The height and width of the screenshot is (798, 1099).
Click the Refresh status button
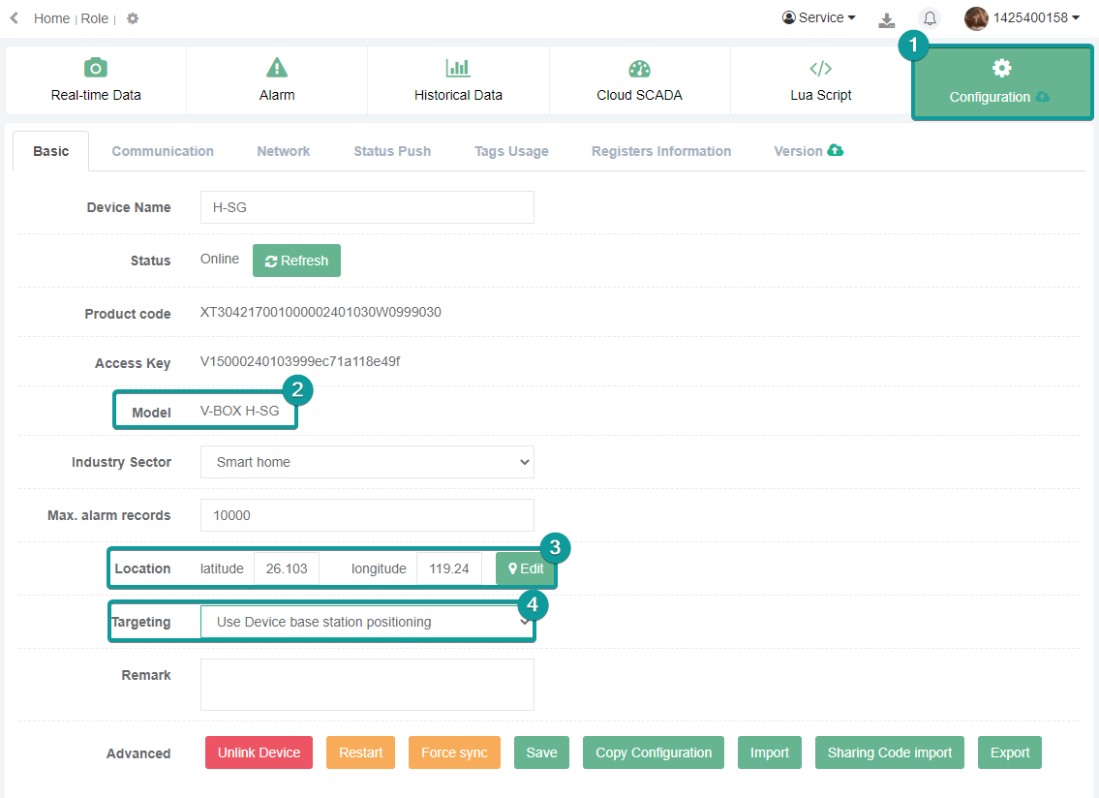pos(296,260)
